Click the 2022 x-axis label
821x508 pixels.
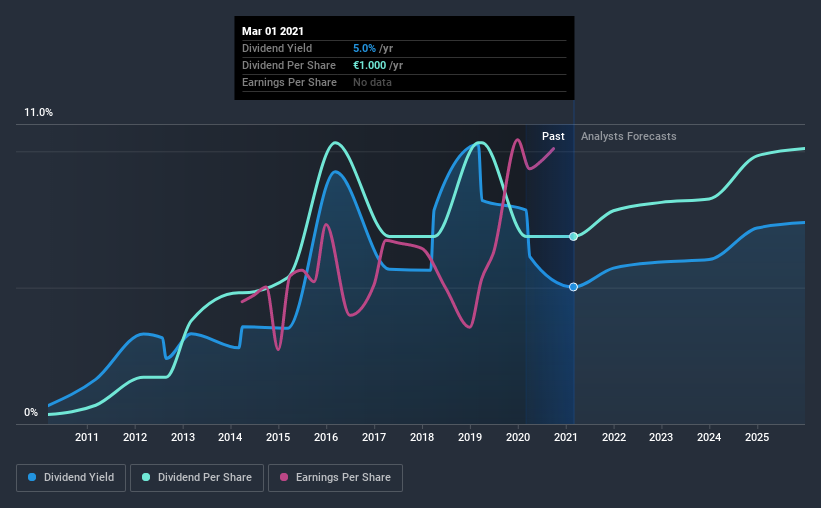pyautogui.click(x=614, y=437)
